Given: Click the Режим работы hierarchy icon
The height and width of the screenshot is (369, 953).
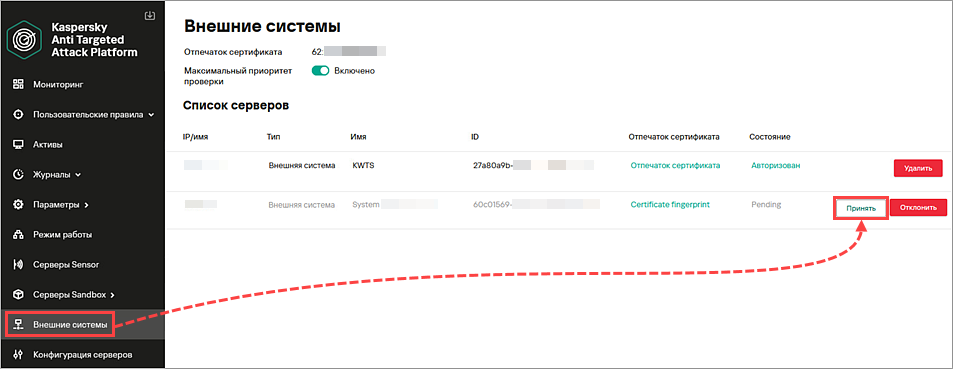Looking at the screenshot, I should coord(18,235).
